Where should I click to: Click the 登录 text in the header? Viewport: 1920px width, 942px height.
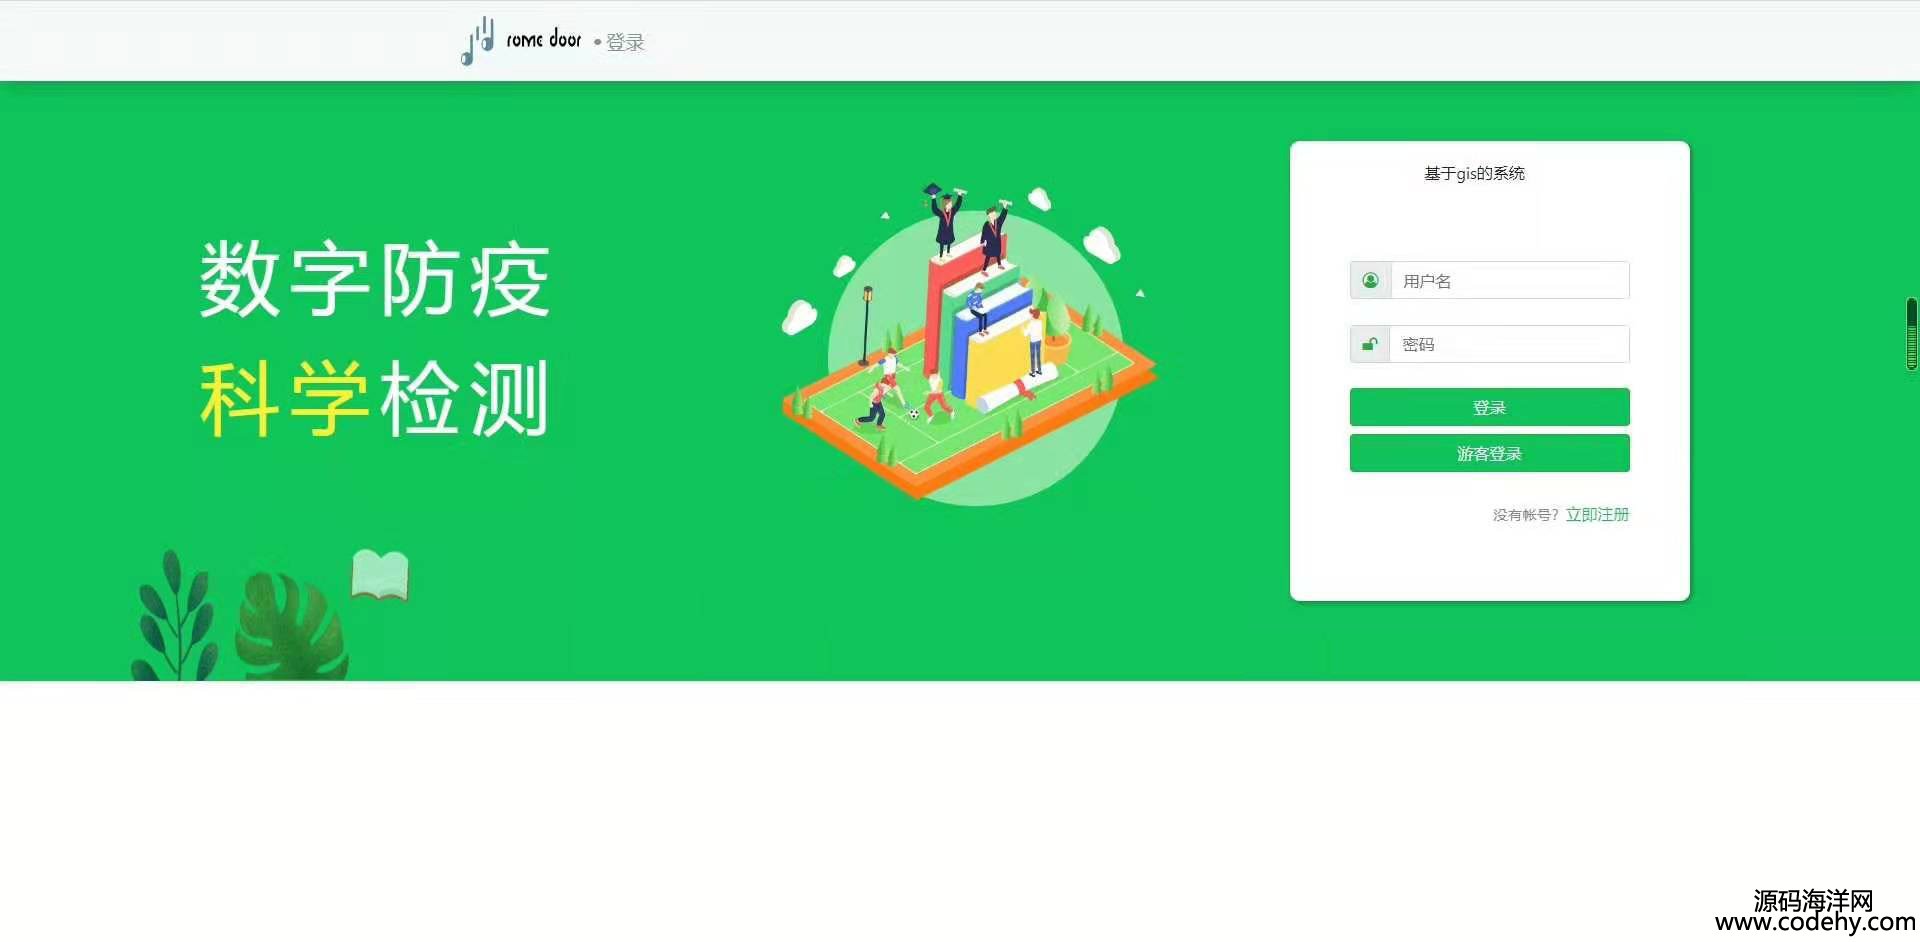point(625,42)
